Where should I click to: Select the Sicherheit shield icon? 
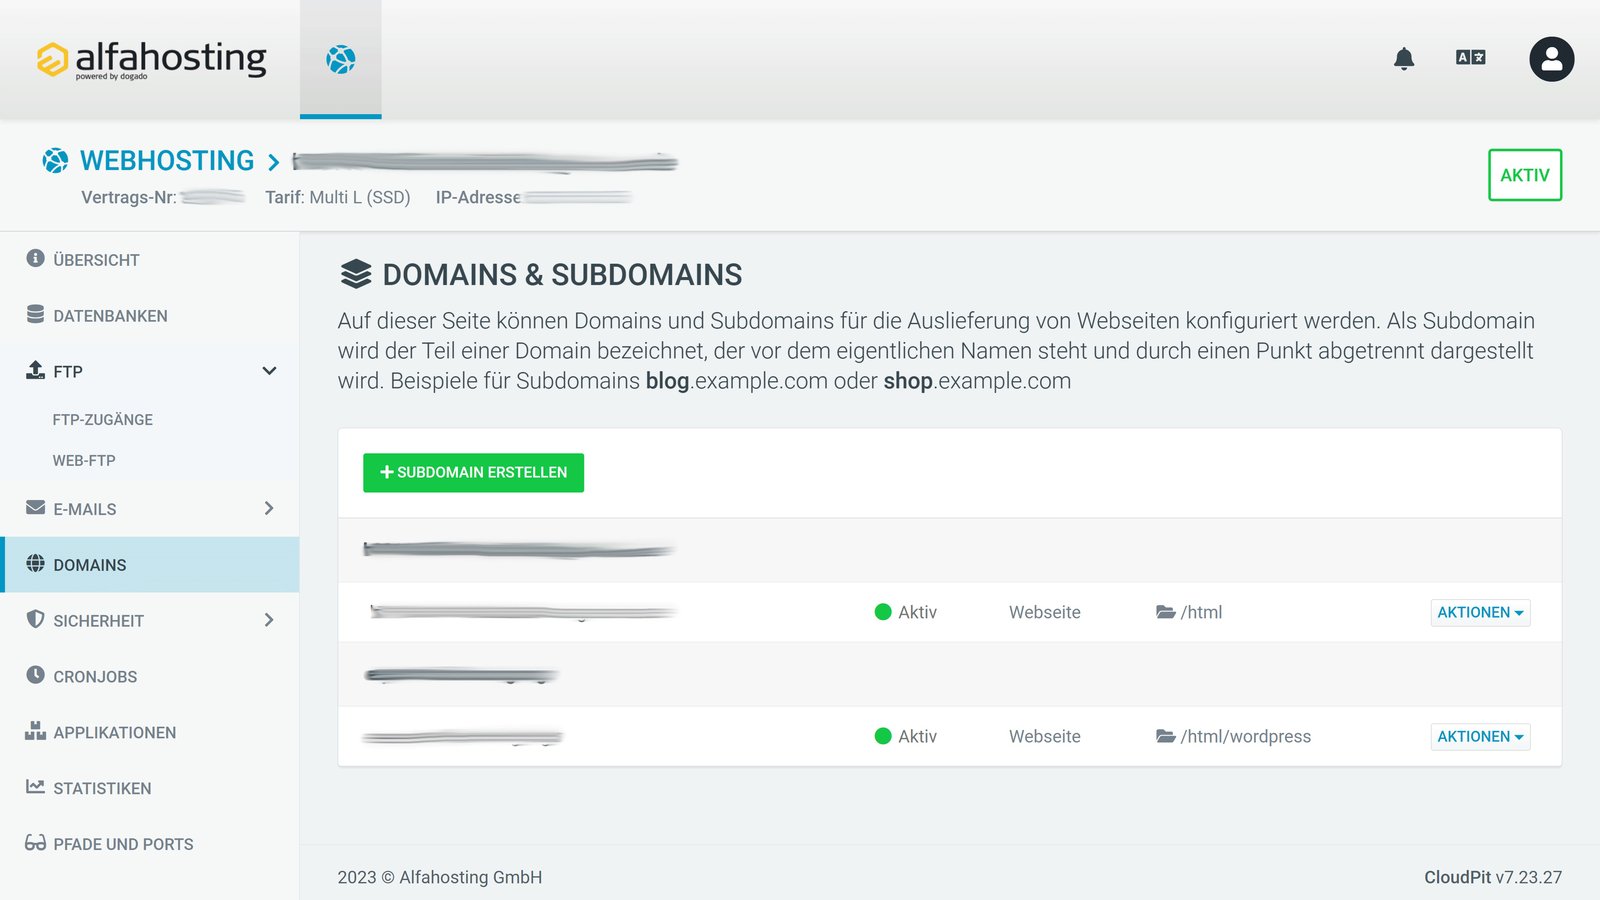tap(34, 620)
